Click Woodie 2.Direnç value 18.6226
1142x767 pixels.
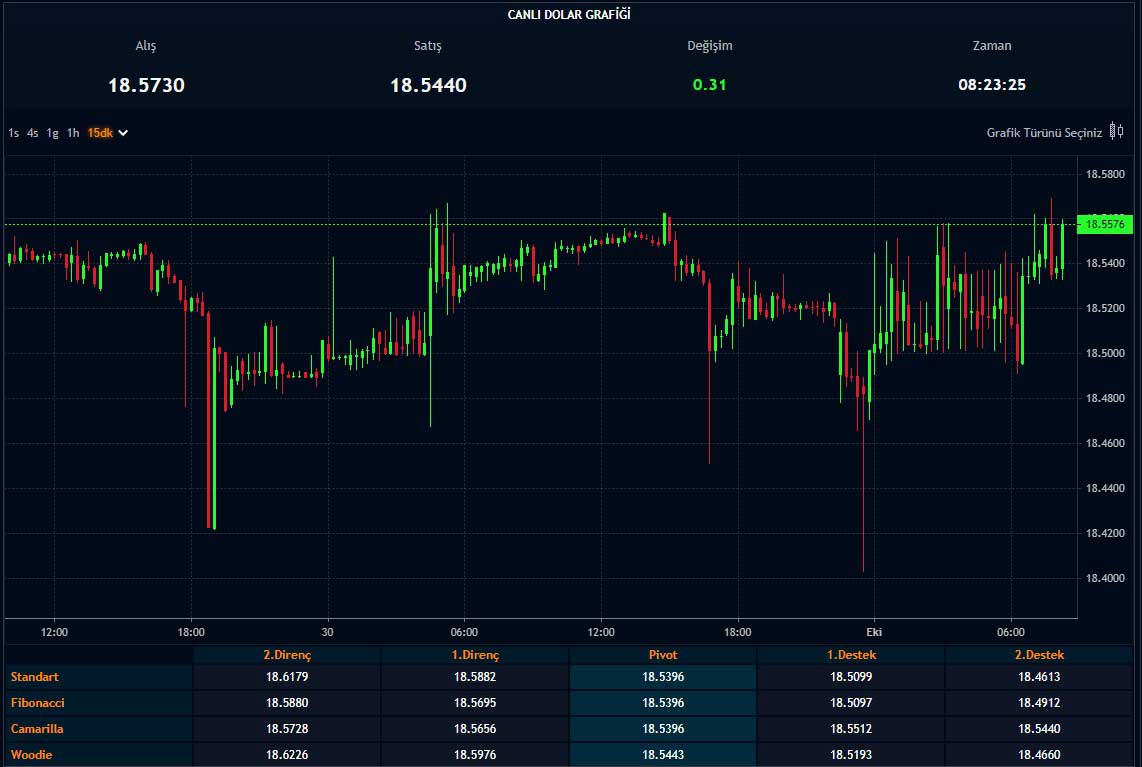287,755
